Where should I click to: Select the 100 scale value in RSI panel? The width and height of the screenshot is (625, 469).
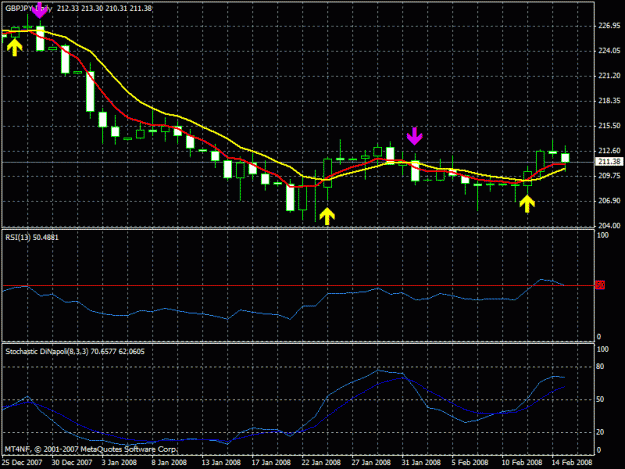pos(603,235)
